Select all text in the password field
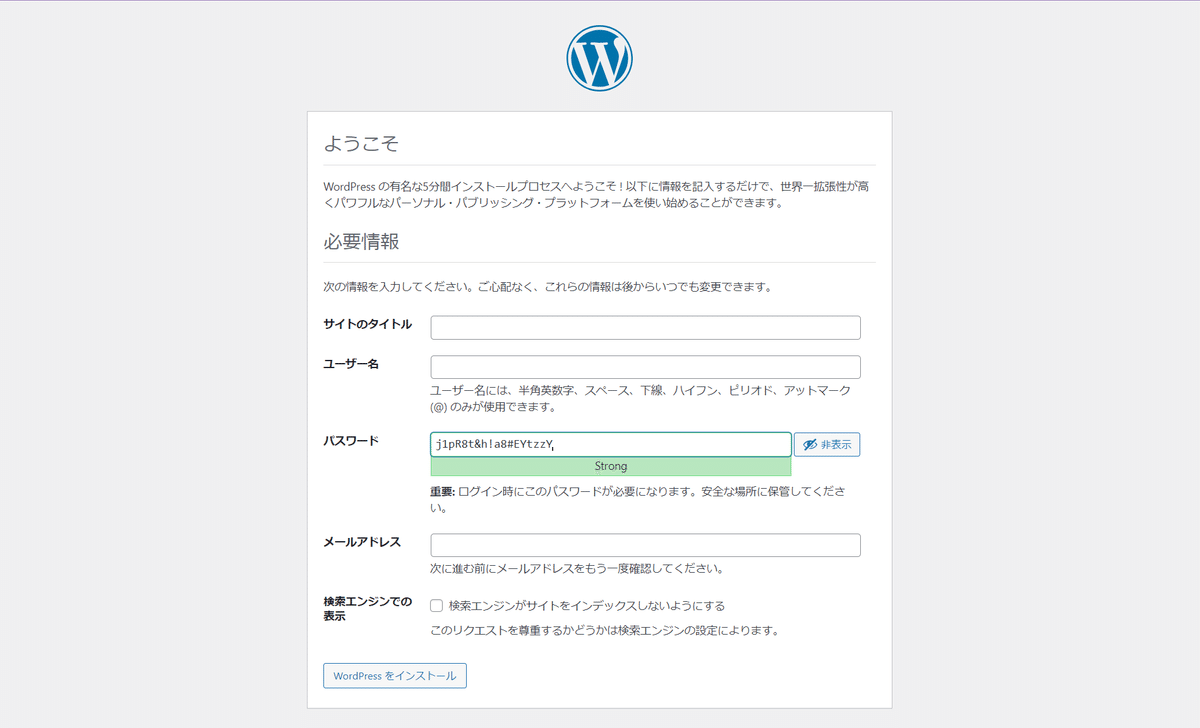The width and height of the screenshot is (1200, 728). pyautogui.click(x=610, y=443)
